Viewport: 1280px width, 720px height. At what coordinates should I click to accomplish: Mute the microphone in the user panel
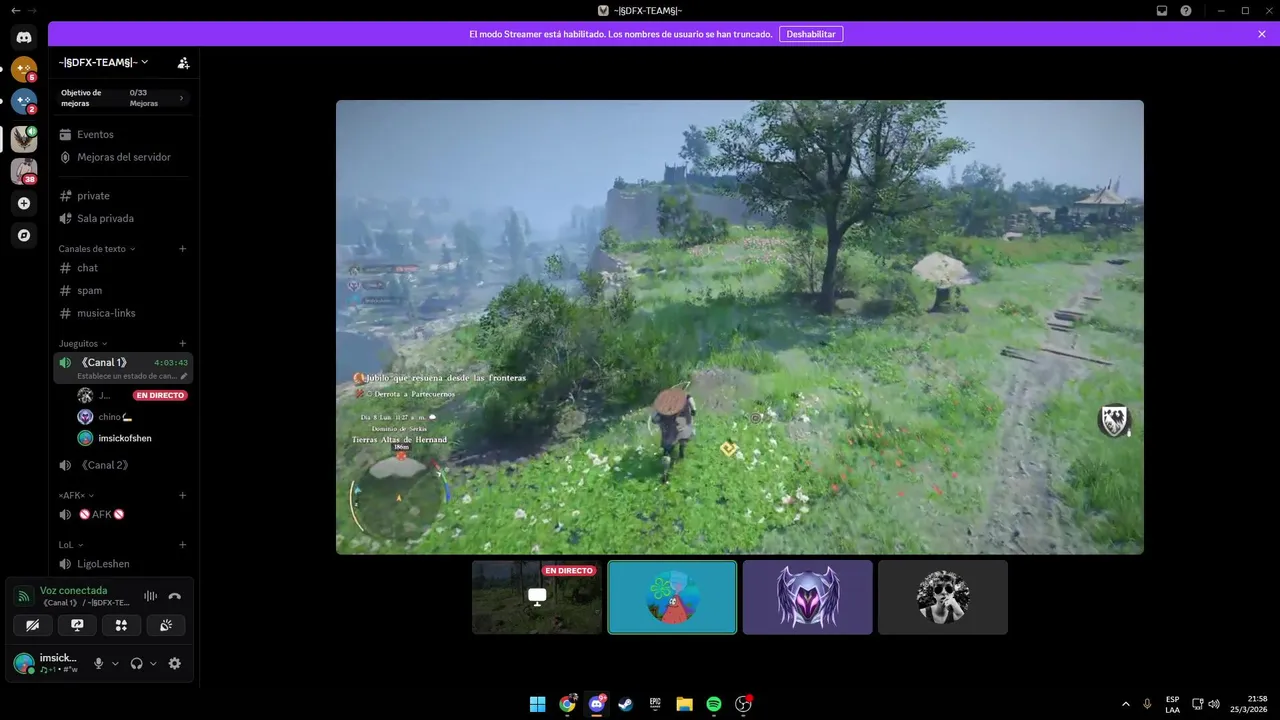click(x=98, y=663)
